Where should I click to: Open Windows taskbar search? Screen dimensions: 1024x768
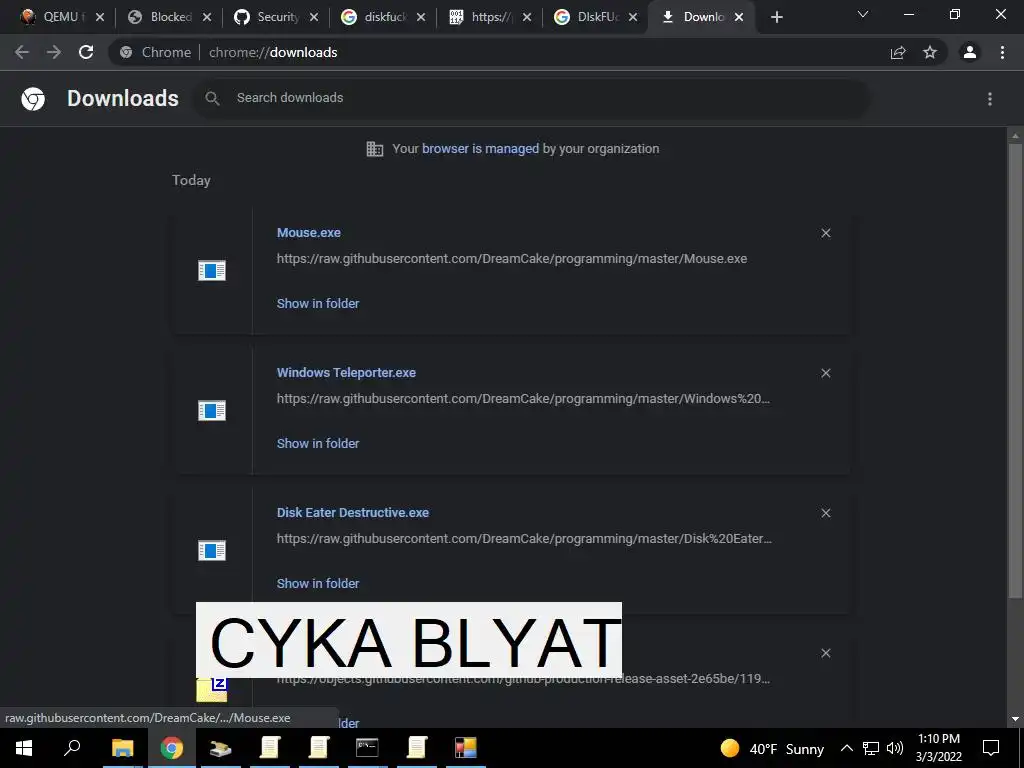72,748
